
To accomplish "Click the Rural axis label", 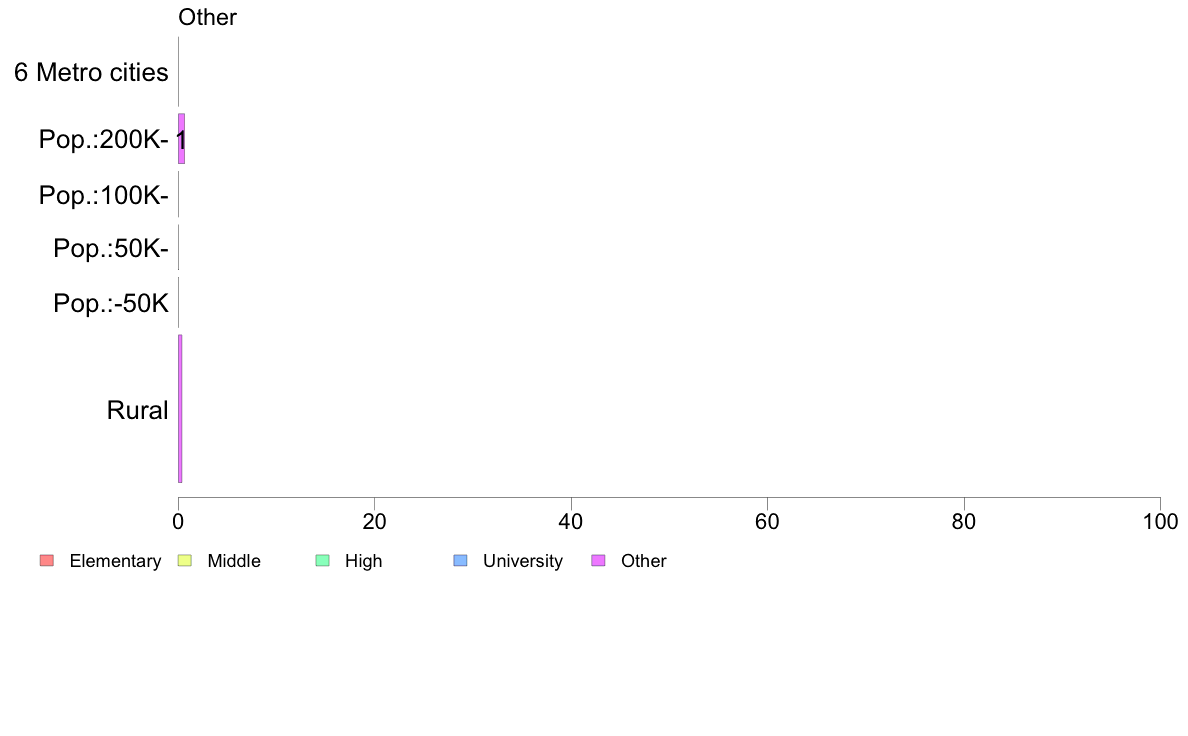I will [x=137, y=410].
